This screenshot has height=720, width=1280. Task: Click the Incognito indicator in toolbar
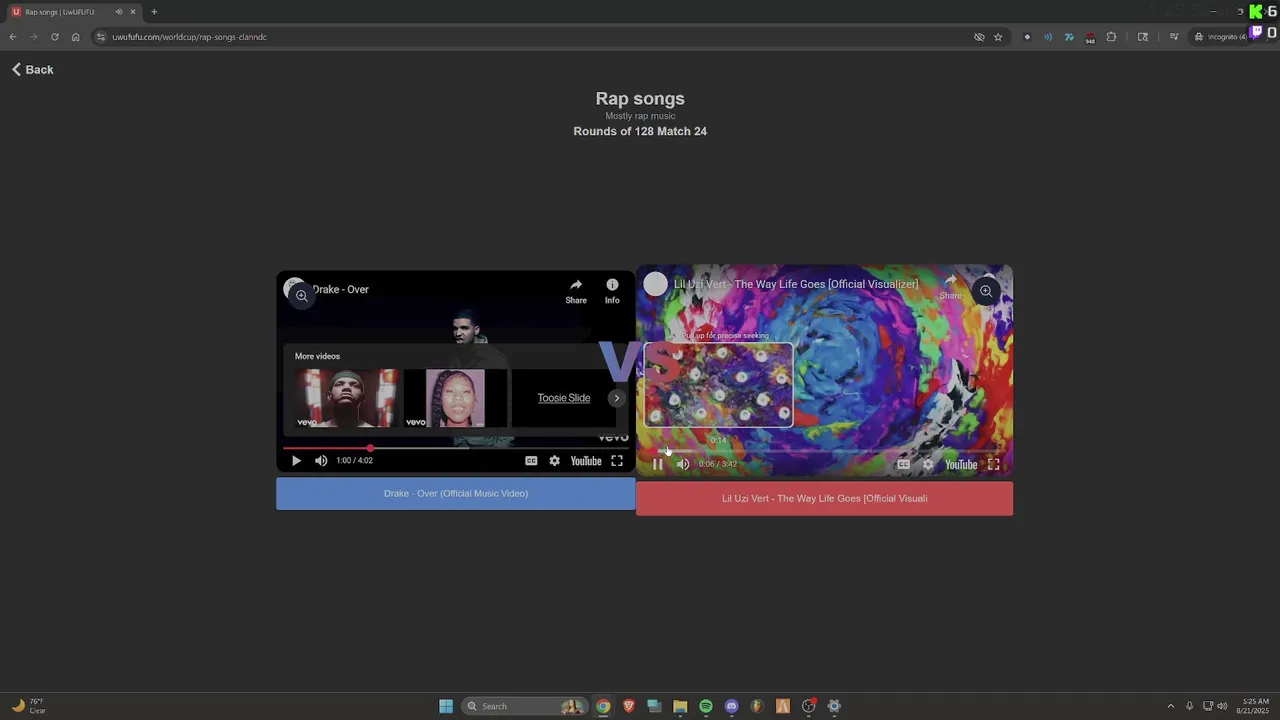pos(1221,37)
